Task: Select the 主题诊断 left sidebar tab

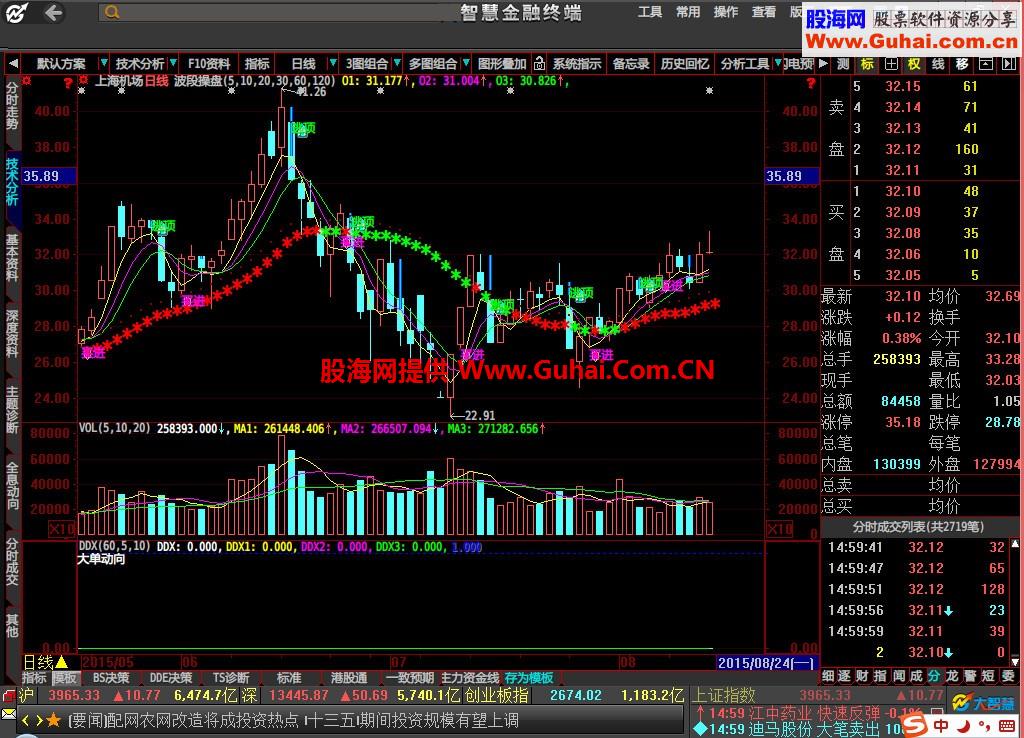Action: (12, 409)
